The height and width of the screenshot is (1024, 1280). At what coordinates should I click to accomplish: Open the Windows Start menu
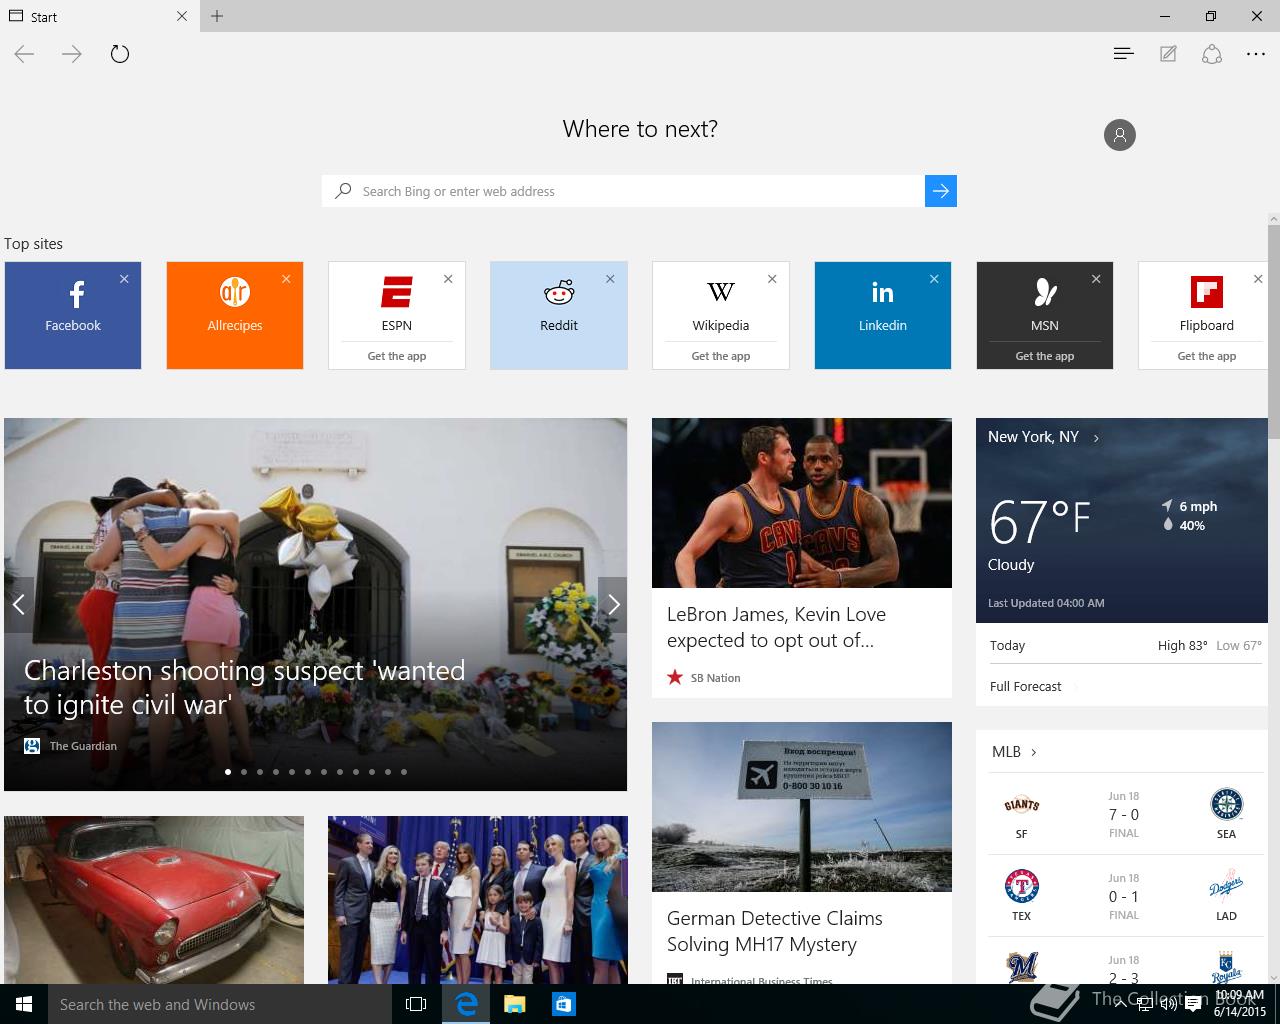pyautogui.click(x=24, y=1004)
